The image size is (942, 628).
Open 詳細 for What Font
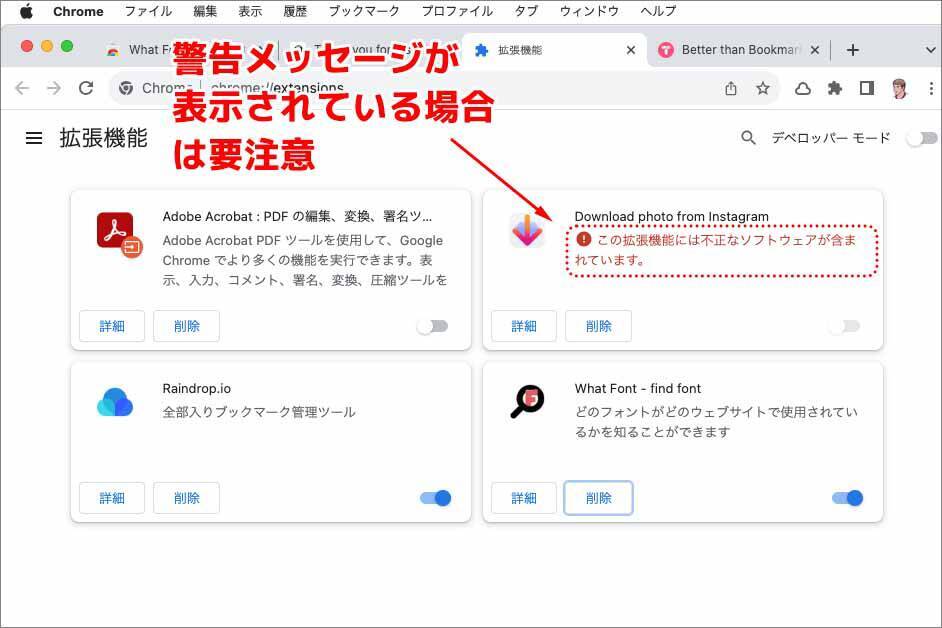[x=524, y=498]
